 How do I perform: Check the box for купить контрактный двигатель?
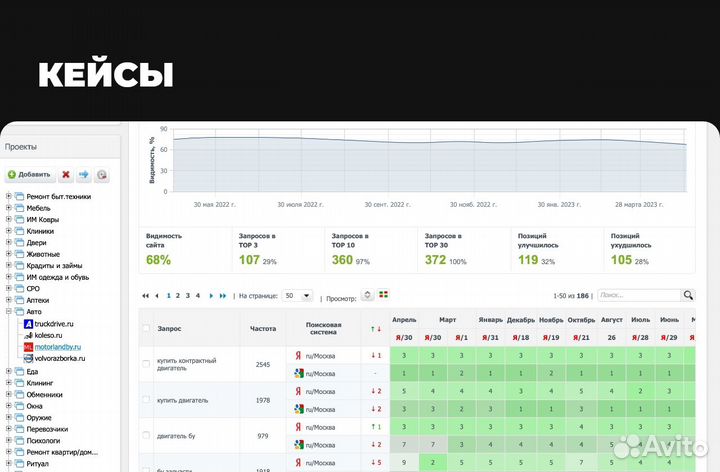click(x=146, y=363)
